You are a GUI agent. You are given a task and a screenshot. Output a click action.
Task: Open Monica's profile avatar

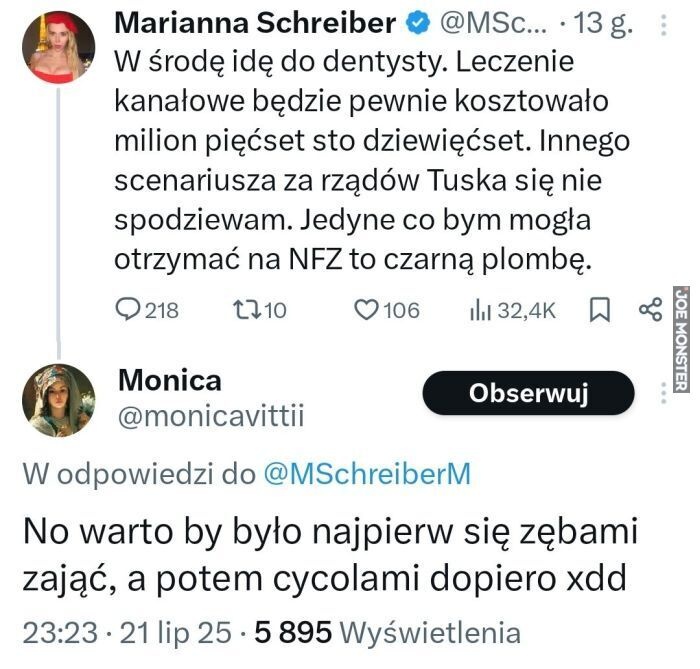[x=57, y=400]
